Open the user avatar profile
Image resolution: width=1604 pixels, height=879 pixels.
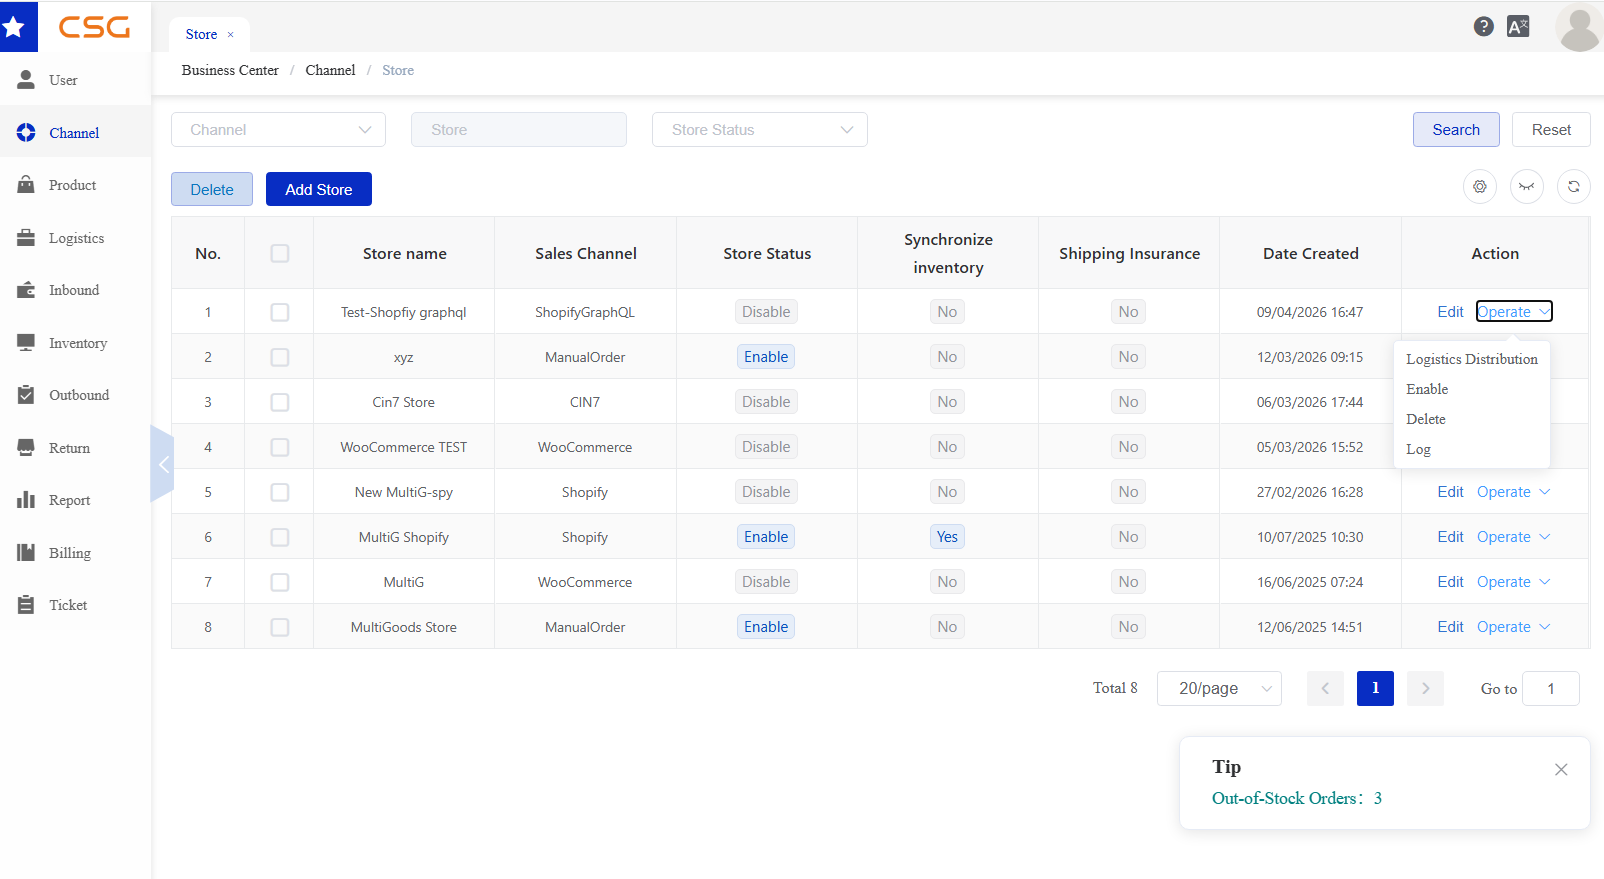pyautogui.click(x=1579, y=27)
